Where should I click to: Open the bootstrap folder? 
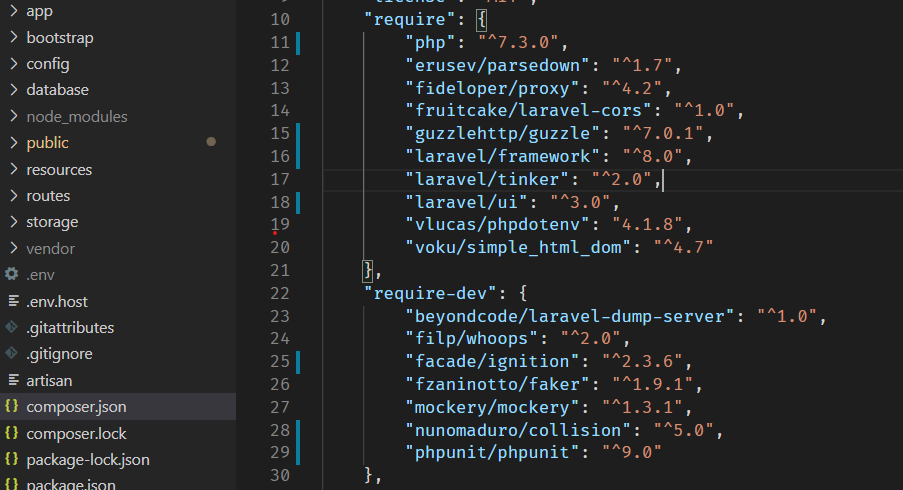coord(60,38)
